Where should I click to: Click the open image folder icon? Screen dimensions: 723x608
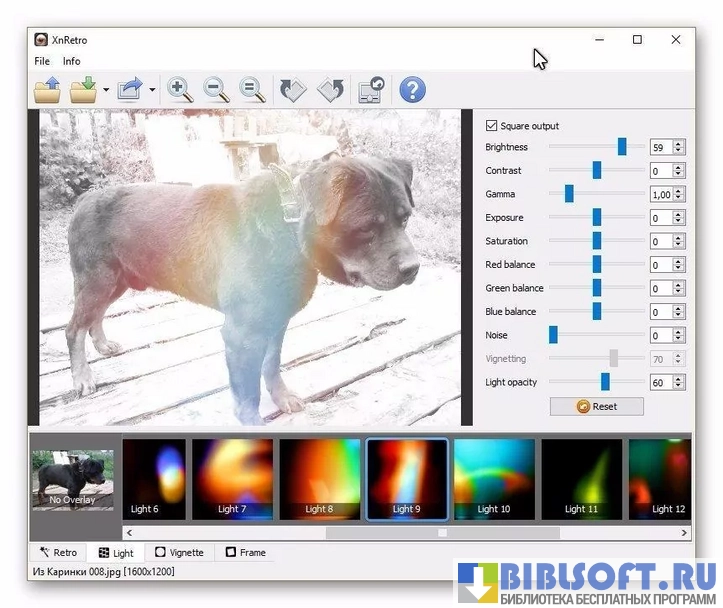click(x=47, y=91)
